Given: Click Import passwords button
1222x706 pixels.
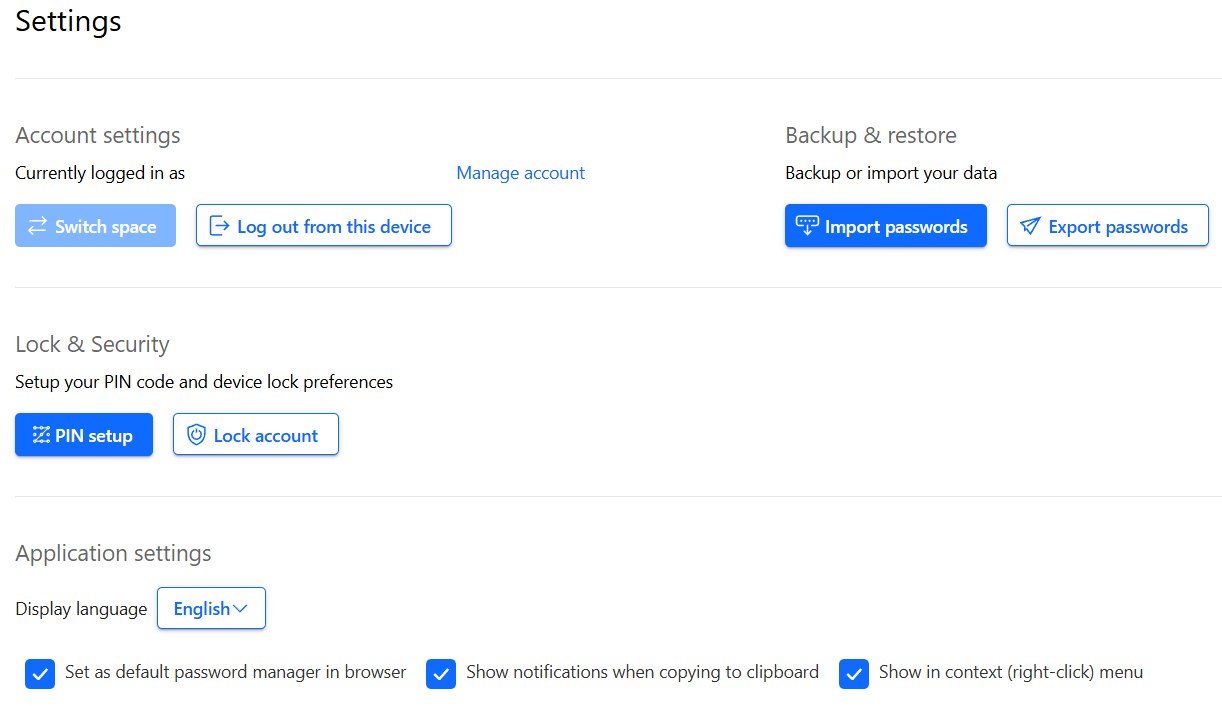Looking at the screenshot, I should pos(886,226).
